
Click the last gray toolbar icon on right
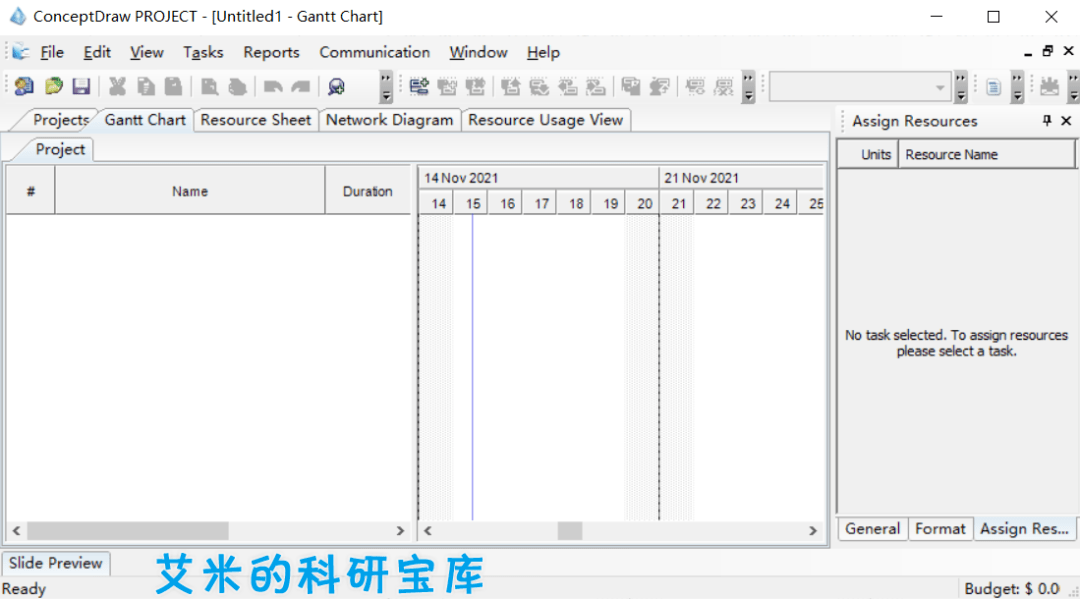tap(1049, 87)
